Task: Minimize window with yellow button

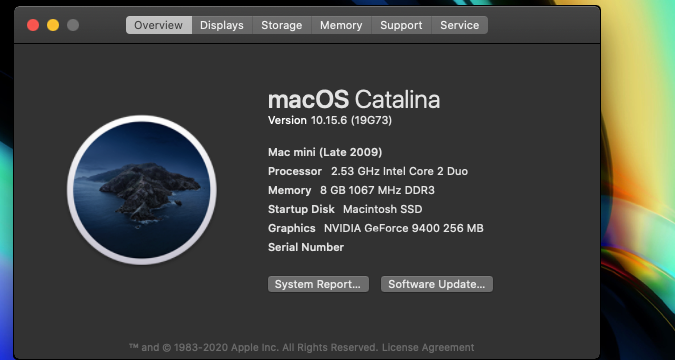Action: click(53, 25)
